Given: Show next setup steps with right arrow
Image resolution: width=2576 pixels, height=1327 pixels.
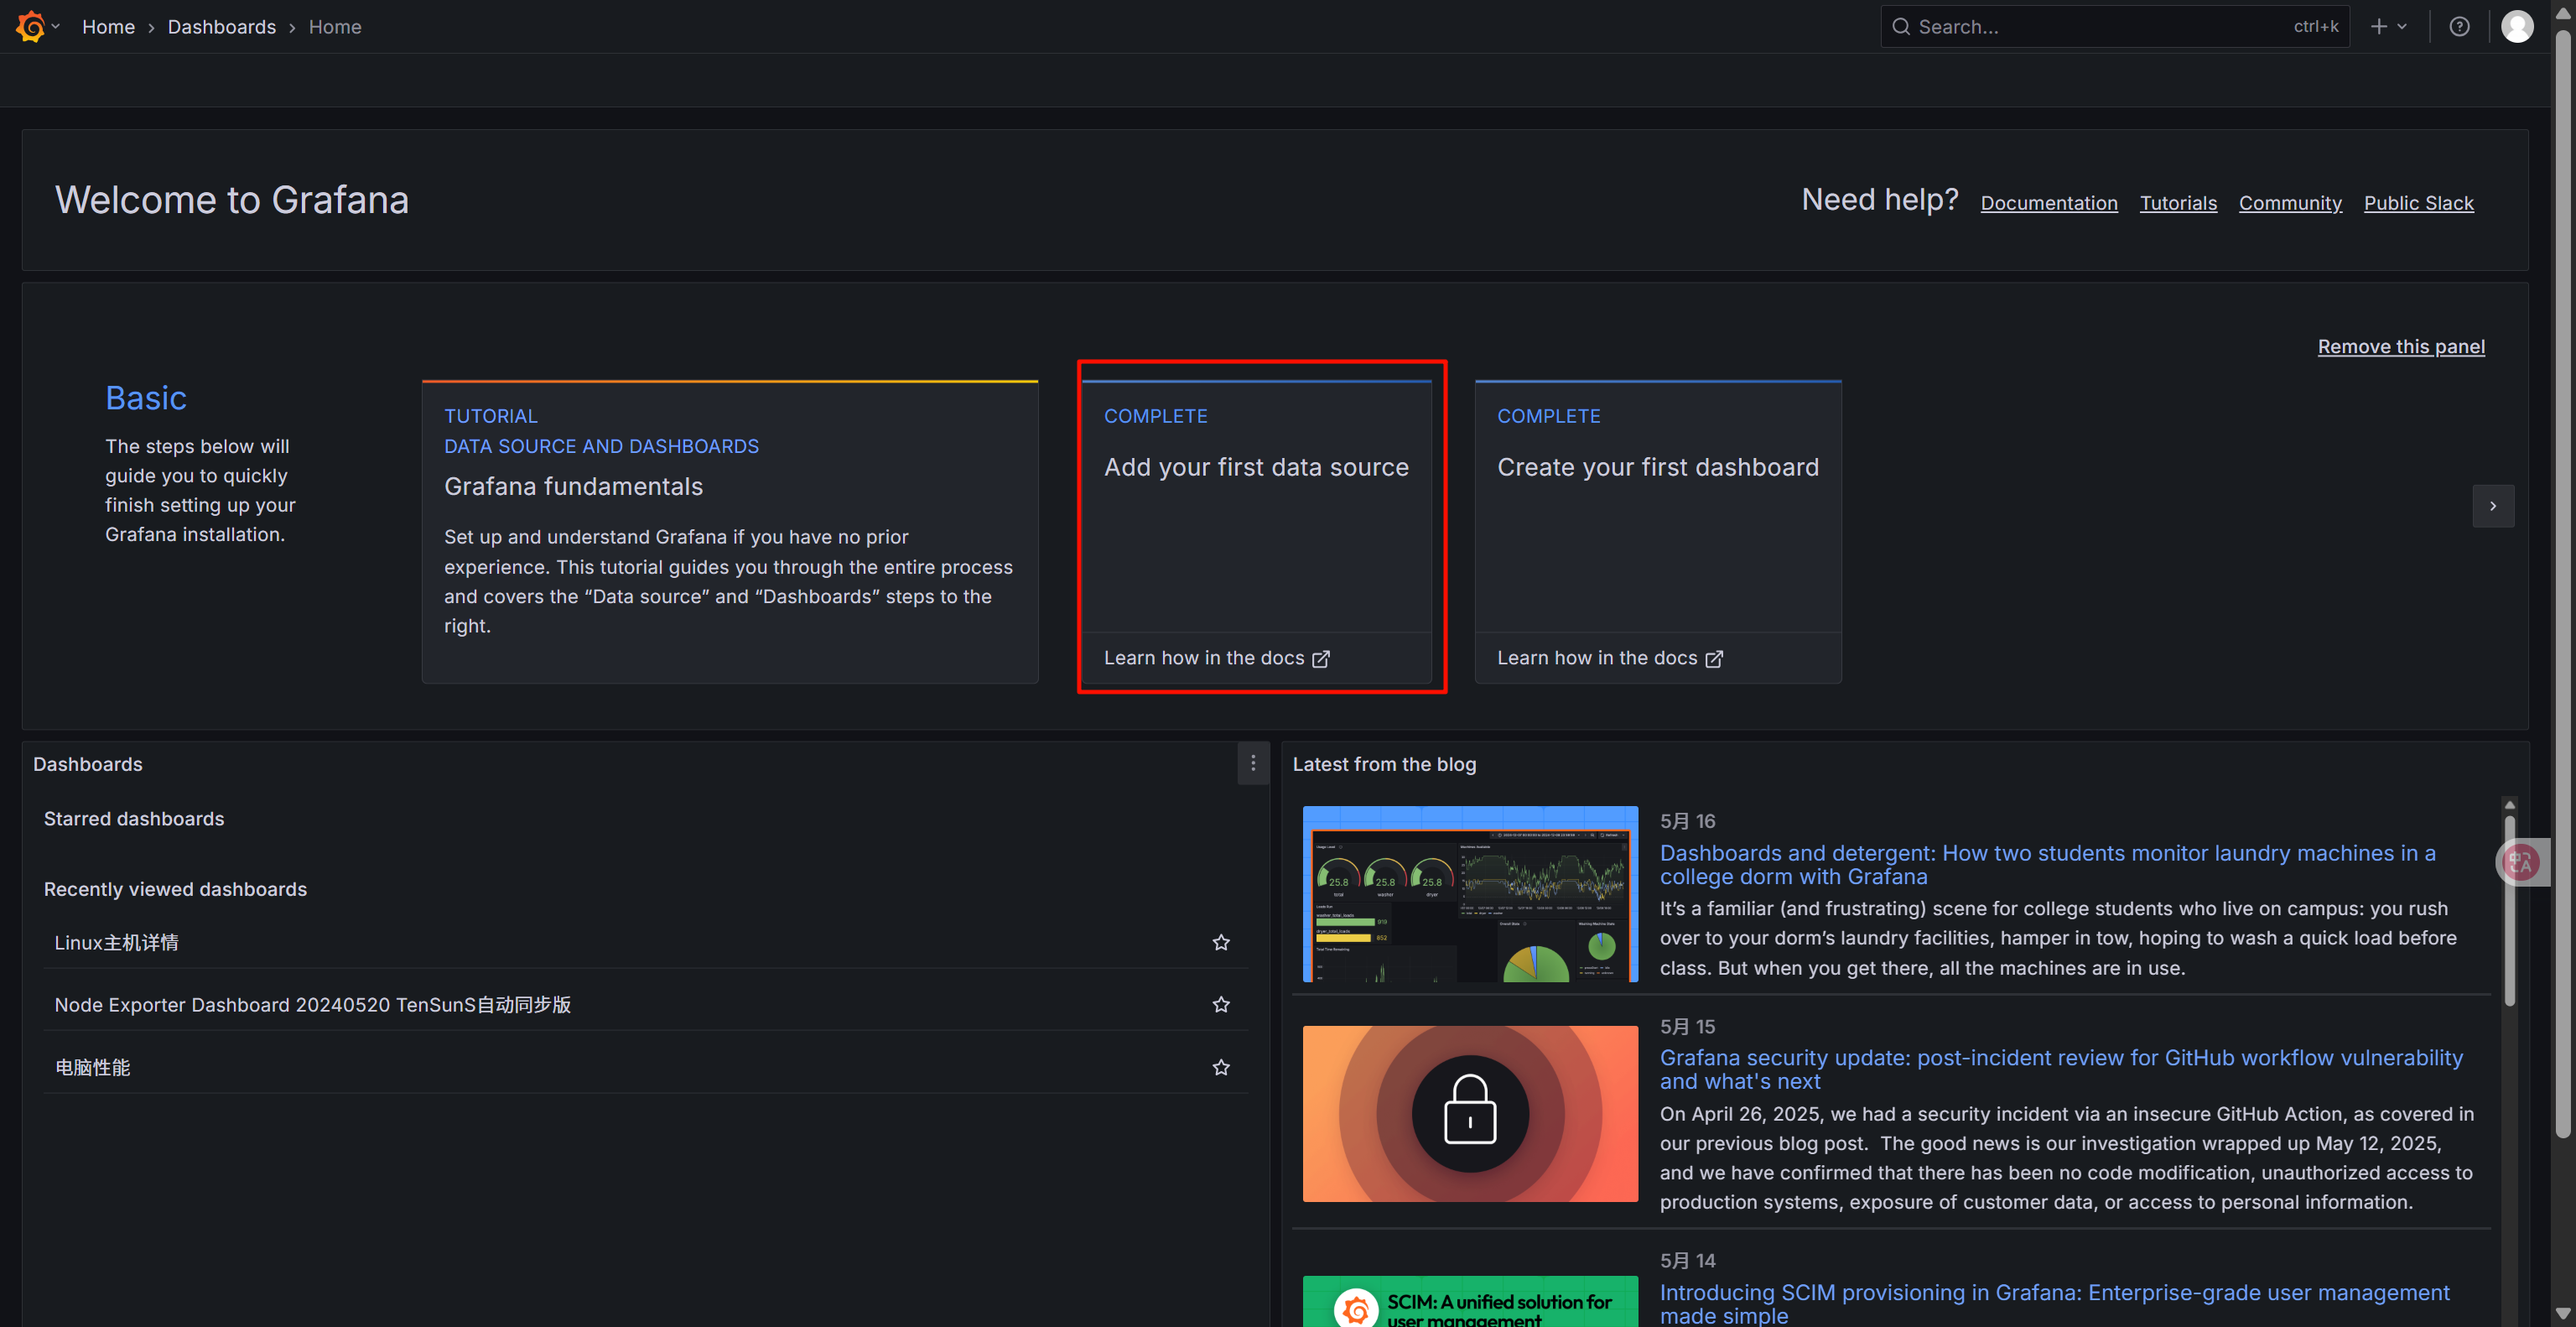Looking at the screenshot, I should [x=2492, y=506].
